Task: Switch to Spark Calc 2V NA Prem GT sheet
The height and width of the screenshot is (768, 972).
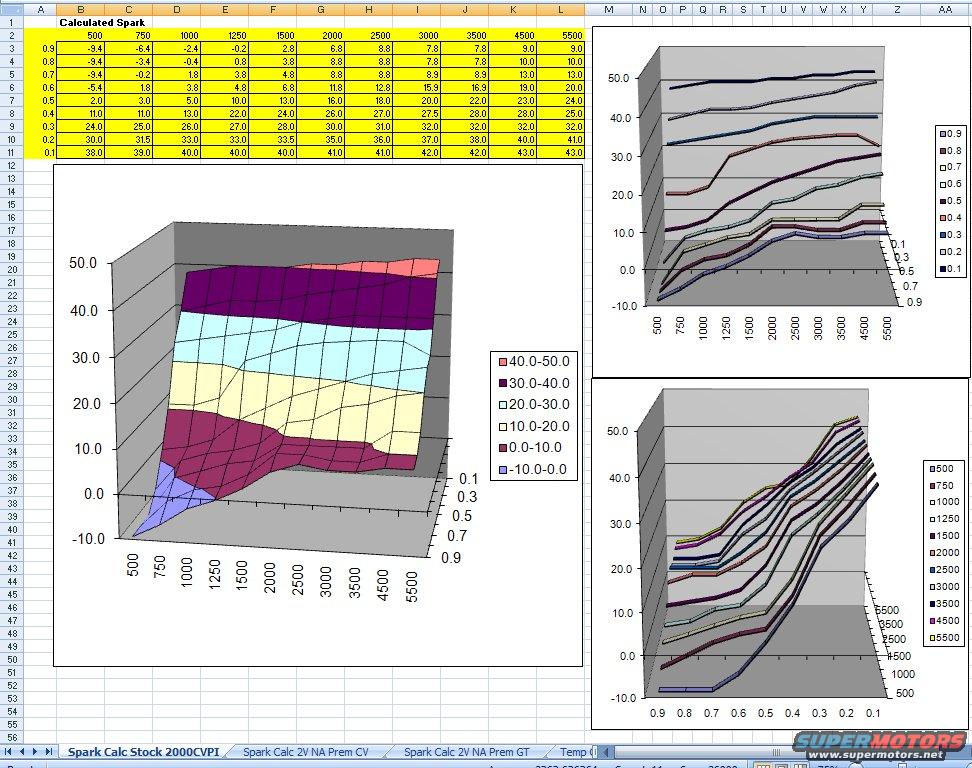Action: tap(466, 752)
